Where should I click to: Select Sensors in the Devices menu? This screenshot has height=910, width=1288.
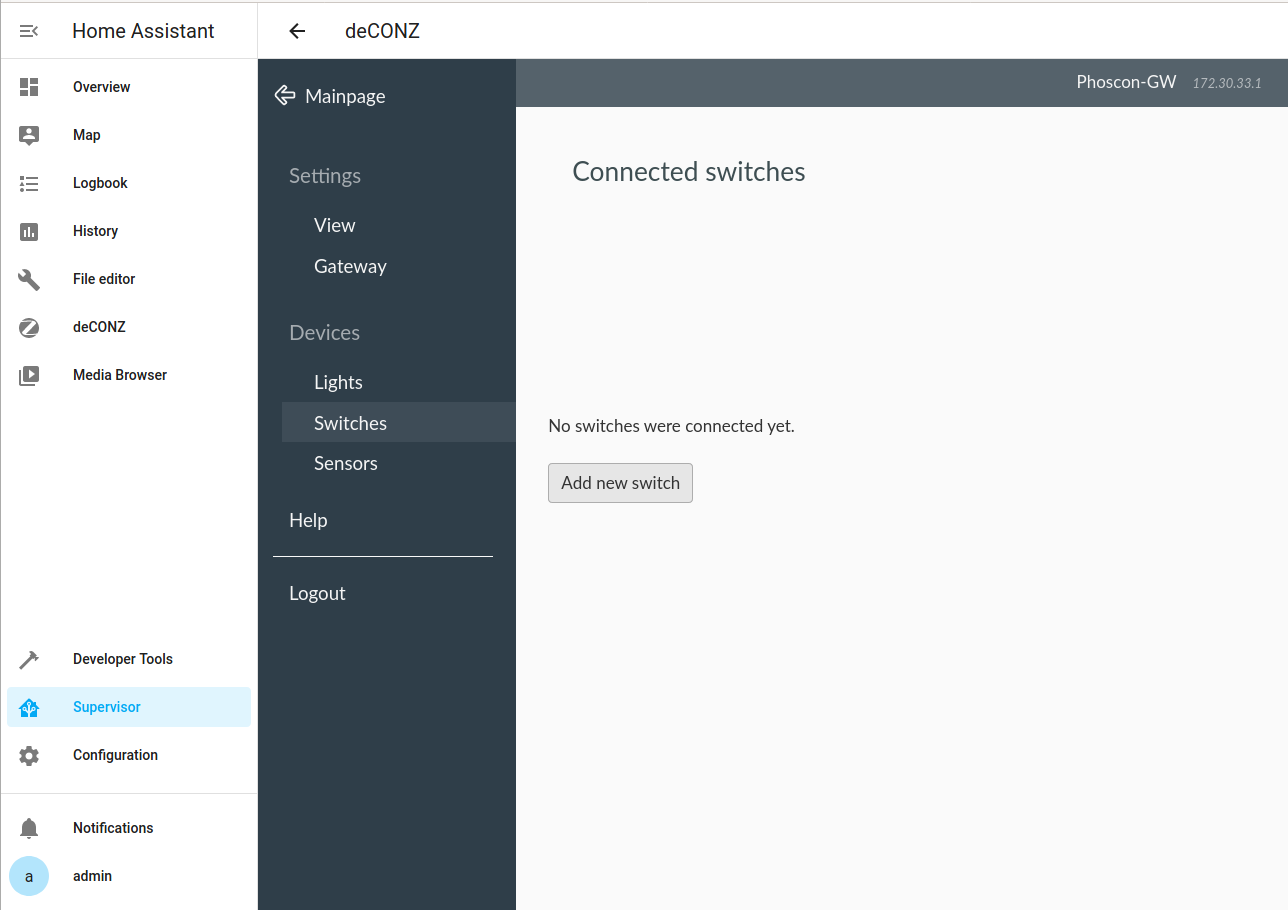click(x=345, y=463)
